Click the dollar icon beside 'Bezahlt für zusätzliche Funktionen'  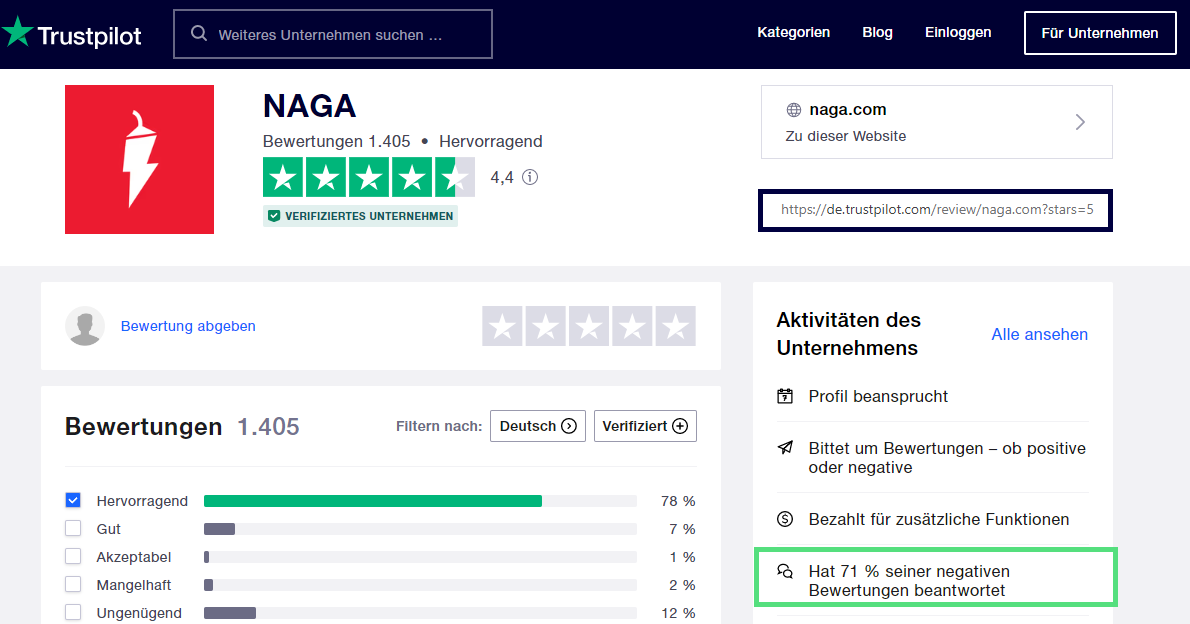(x=786, y=519)
